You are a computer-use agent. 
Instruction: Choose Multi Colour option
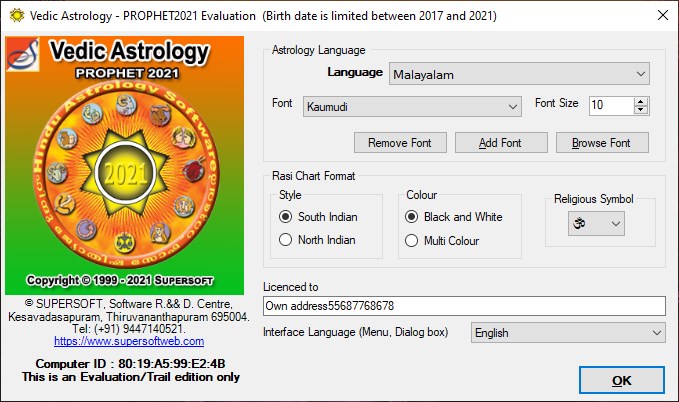442,240
